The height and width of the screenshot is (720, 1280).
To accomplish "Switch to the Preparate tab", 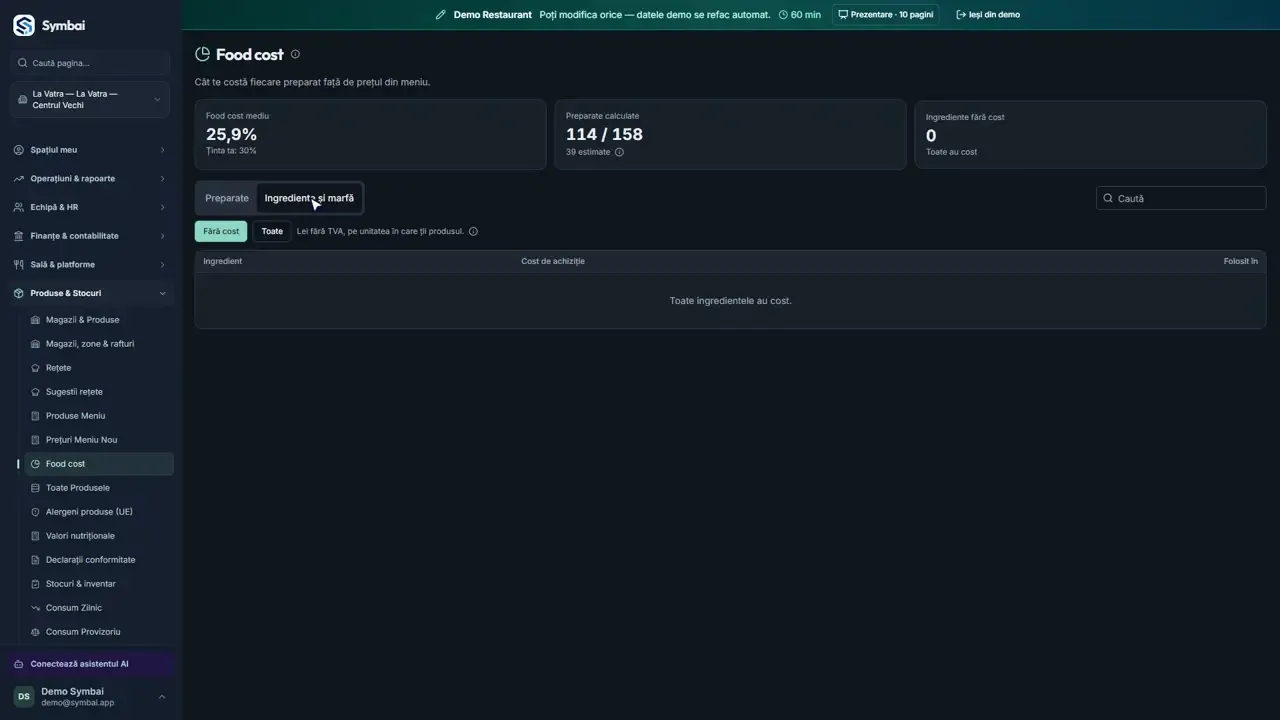I will 227,198.
